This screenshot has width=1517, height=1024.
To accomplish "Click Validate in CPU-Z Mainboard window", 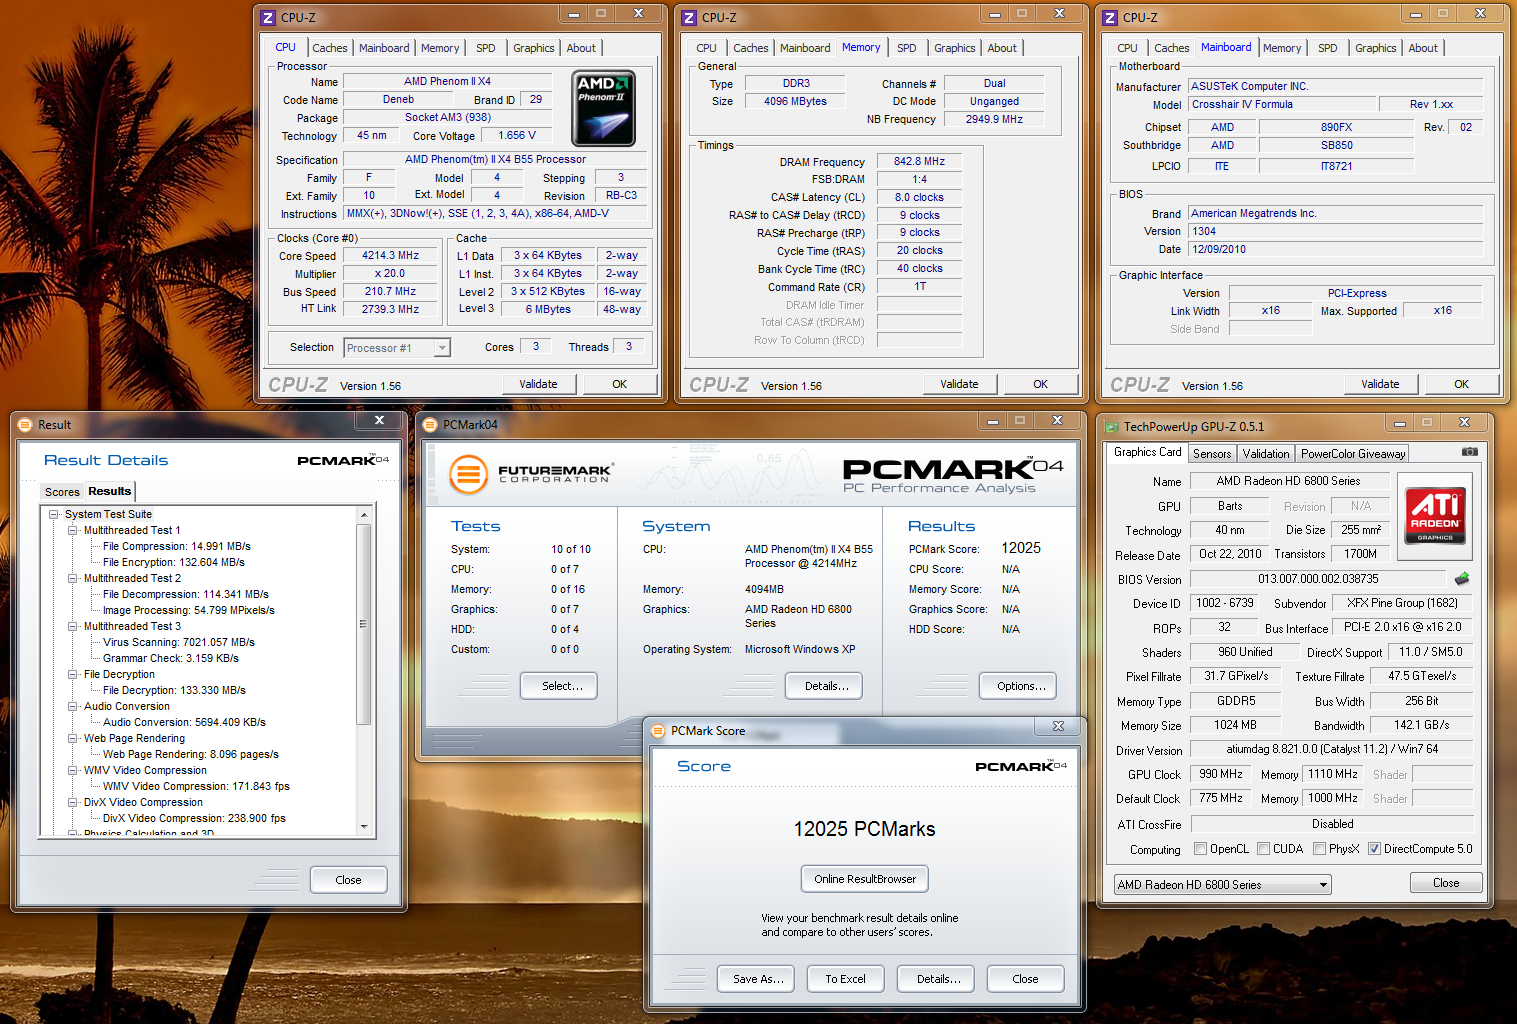I will [x=1380, y=384].
